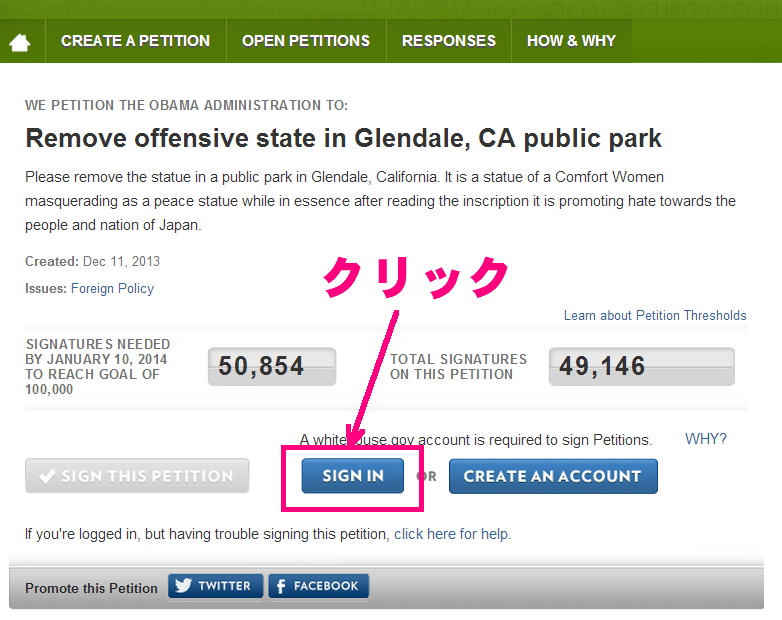
Task: Open the Foreign Policy issue link
Action: [112, 288]
